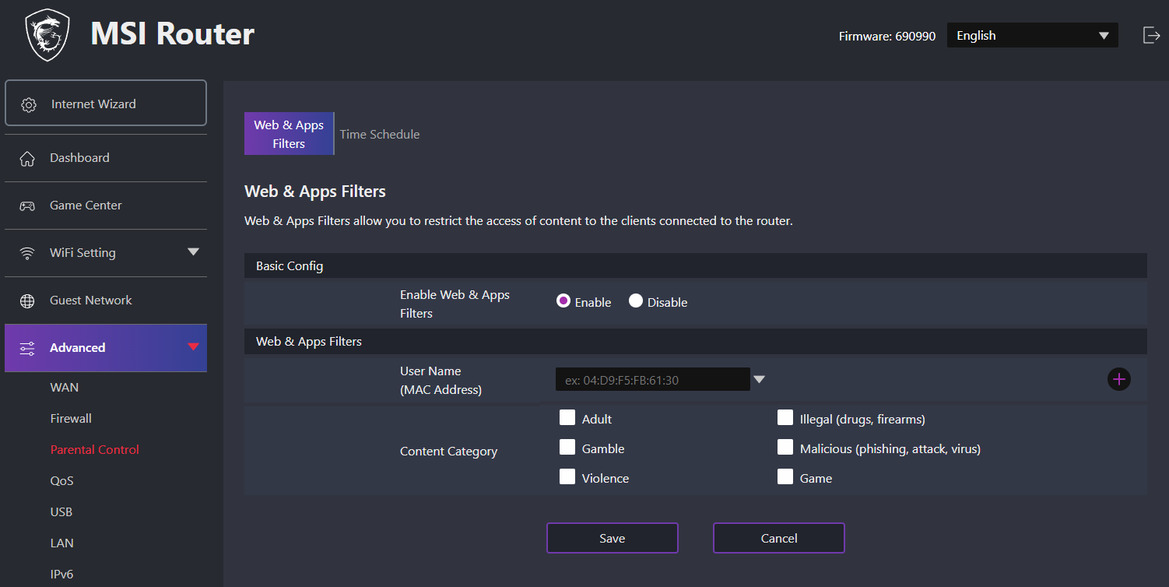
Task: Click the Firmware: 690990 text
Action: [887, 37]
